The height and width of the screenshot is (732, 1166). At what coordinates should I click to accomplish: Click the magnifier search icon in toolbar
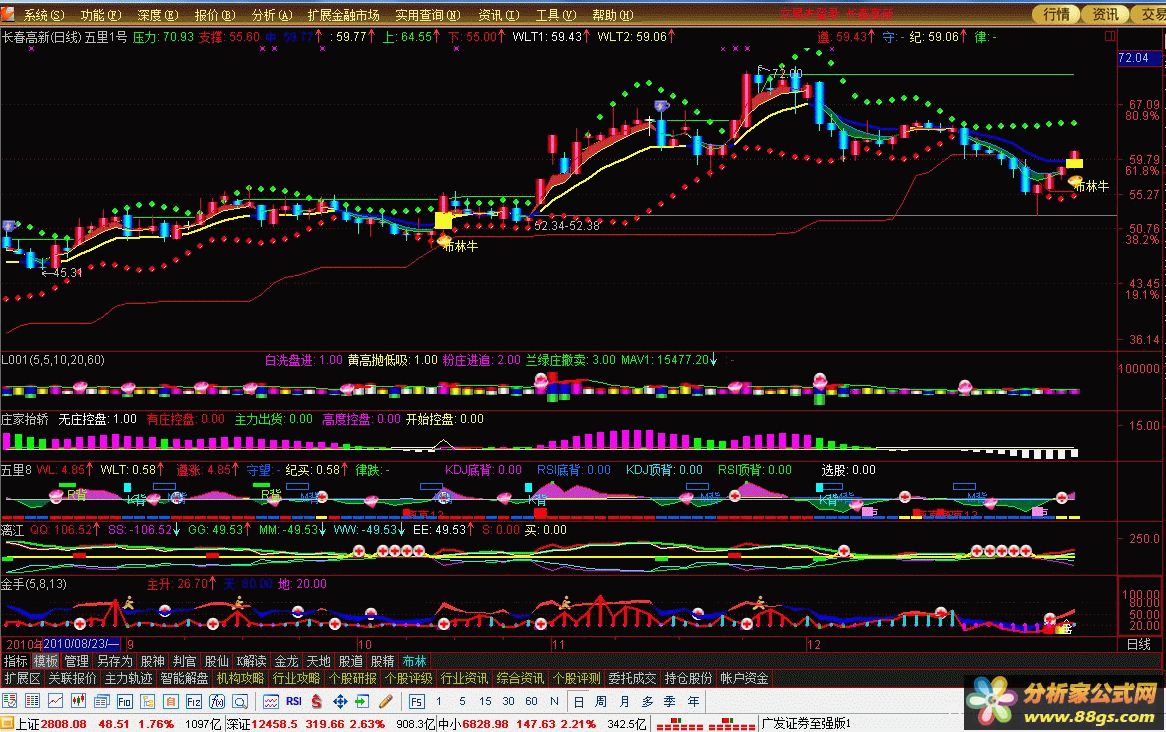tap(240, 702)
